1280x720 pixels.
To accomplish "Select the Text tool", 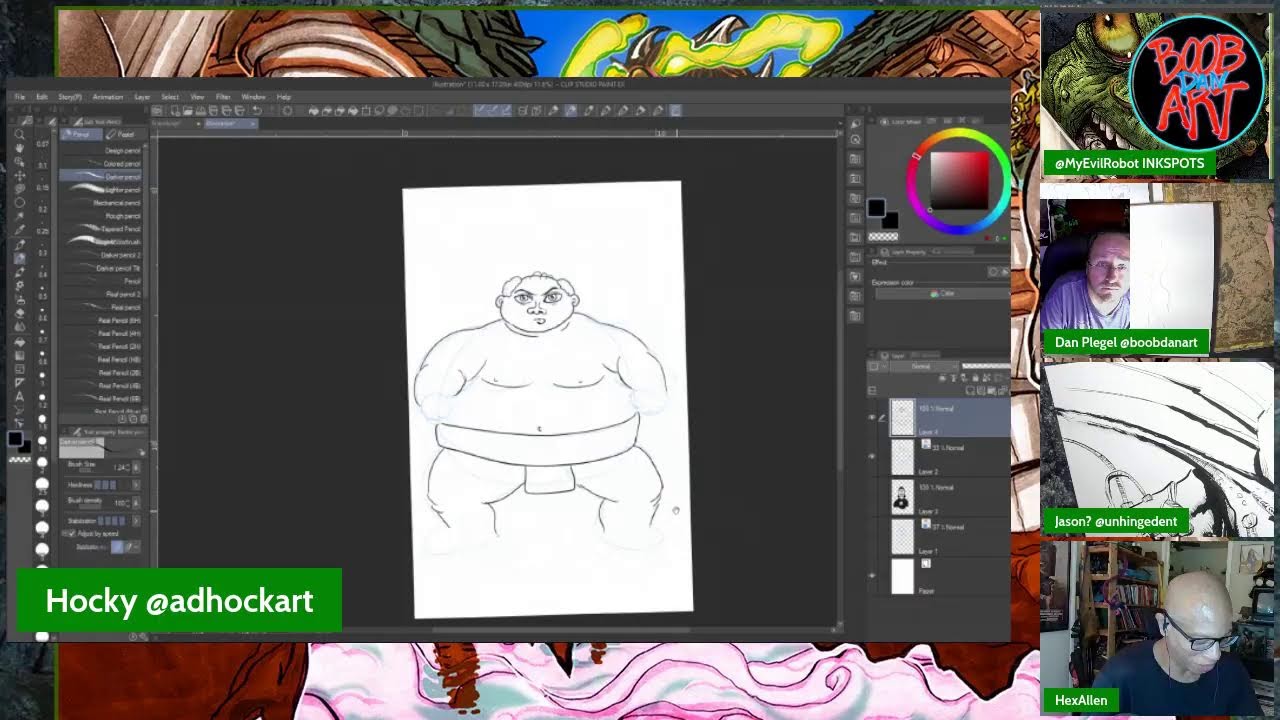I will click(x=20, y=396).
